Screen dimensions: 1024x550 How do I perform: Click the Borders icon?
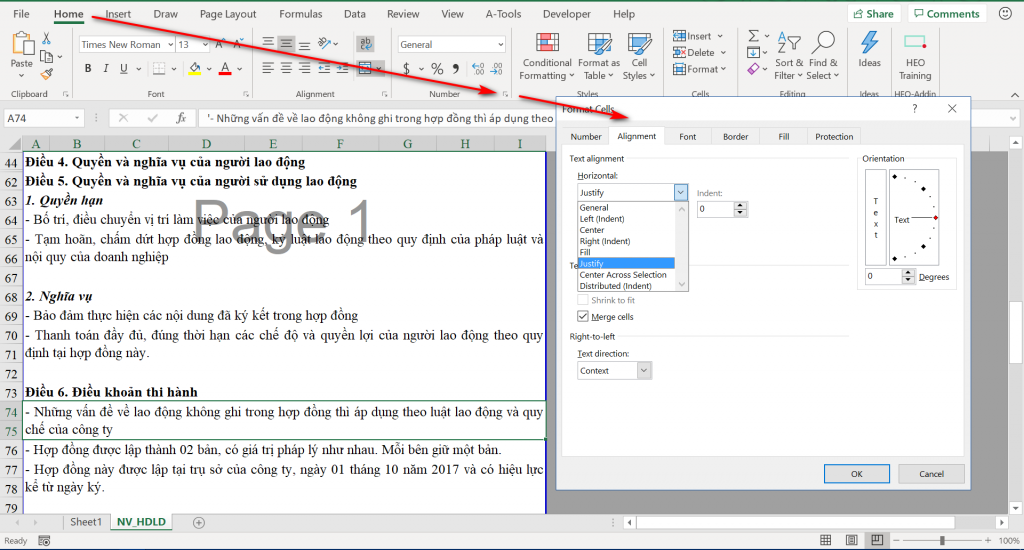[x=159, y=68]
